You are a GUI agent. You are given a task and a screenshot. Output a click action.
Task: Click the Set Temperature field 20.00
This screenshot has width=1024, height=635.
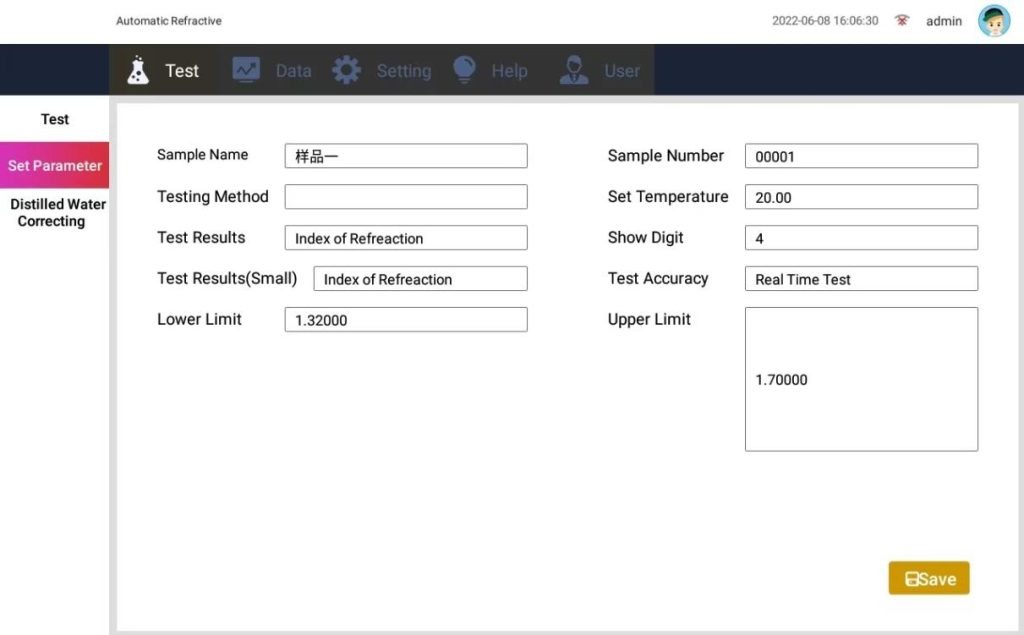[x=861, y=197]
